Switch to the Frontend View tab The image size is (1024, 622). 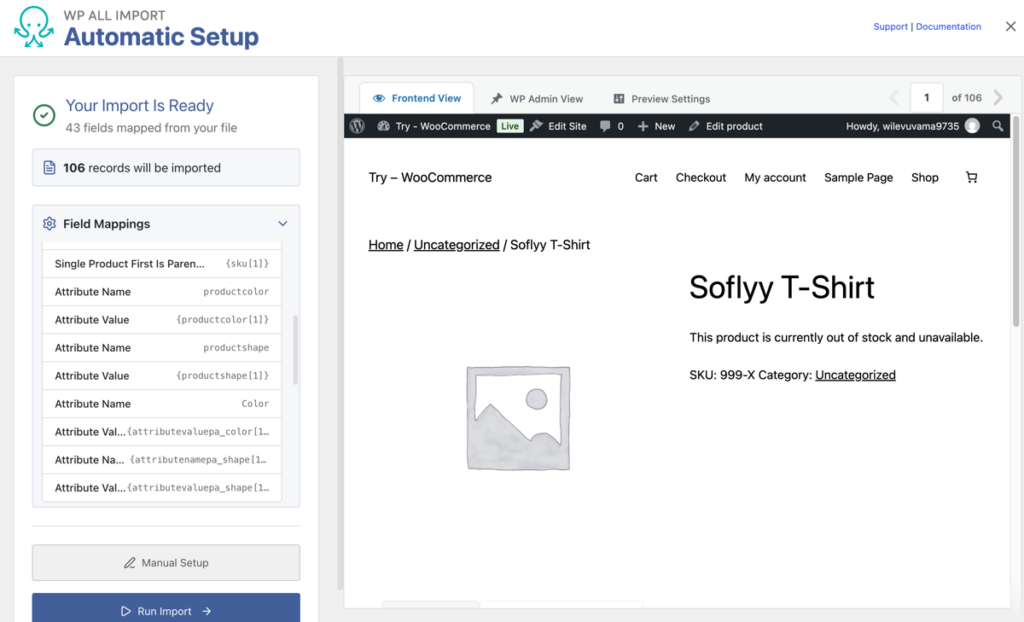tap(417, 99)
